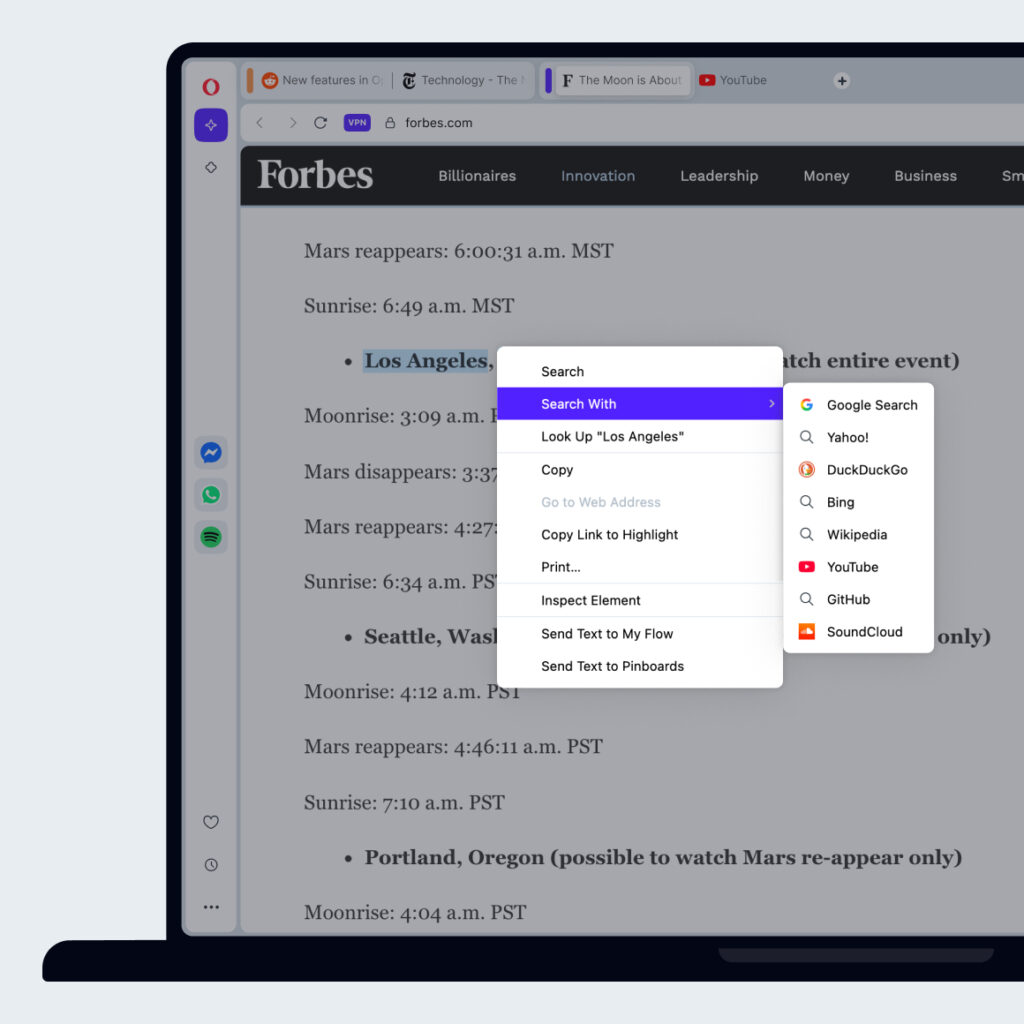Open the Aria AI assistant in sidebar
1024x1024 pixels.
210,125
